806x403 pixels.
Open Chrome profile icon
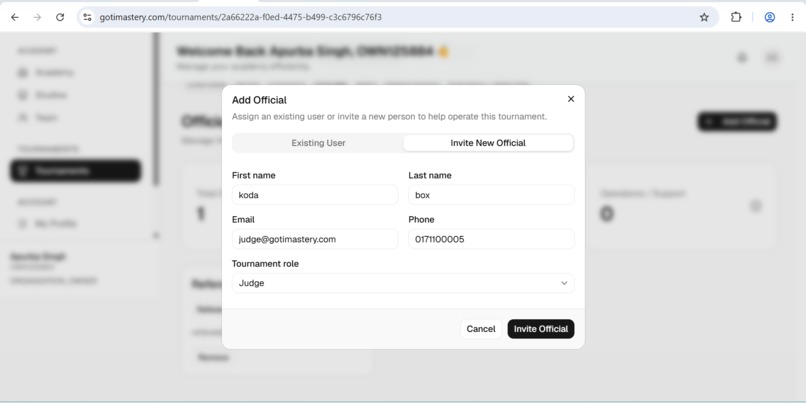pos(770,17)
